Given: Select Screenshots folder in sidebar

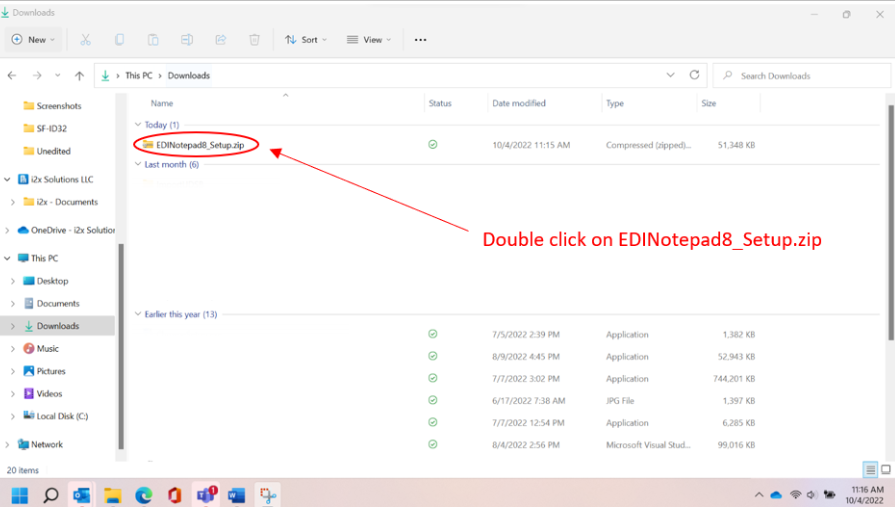Looking at the screenshot, I should pos(53,106).
